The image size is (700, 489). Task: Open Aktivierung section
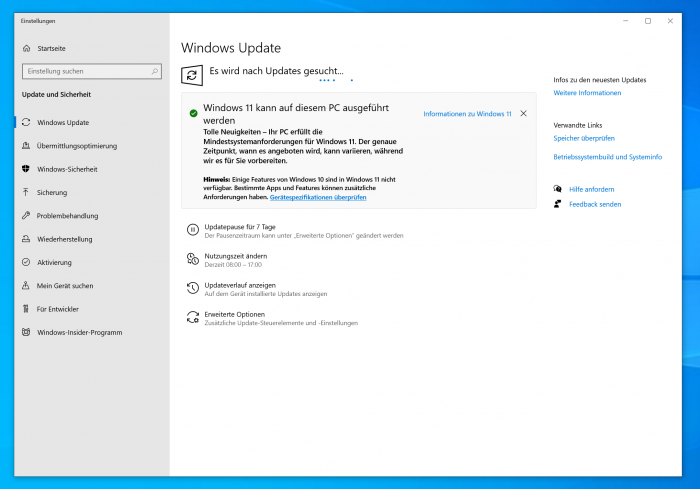tap(54, 262)
